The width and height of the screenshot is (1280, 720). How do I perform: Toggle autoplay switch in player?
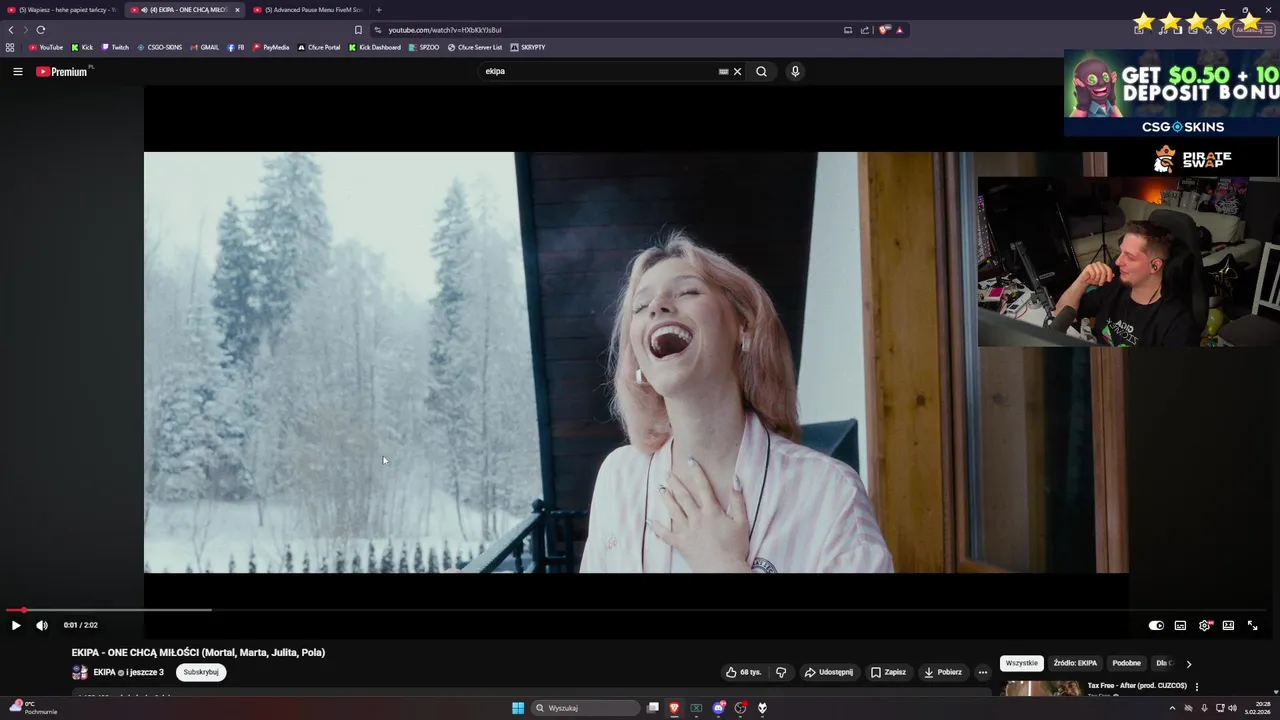[x=1156, y=625]
